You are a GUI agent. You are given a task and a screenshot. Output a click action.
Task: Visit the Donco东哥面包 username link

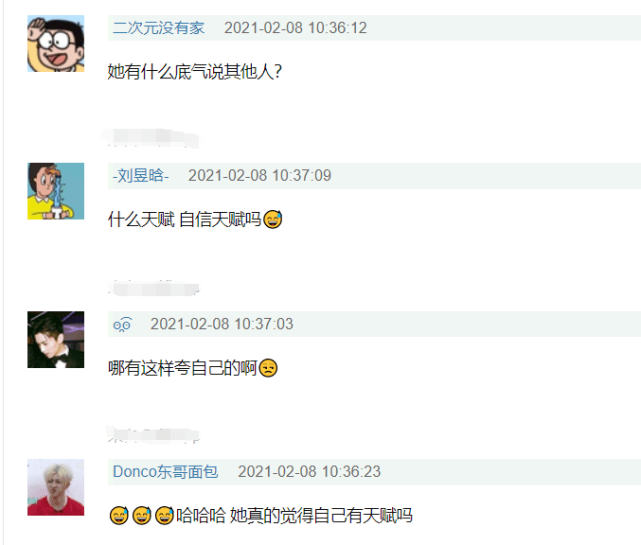point(165,472)
